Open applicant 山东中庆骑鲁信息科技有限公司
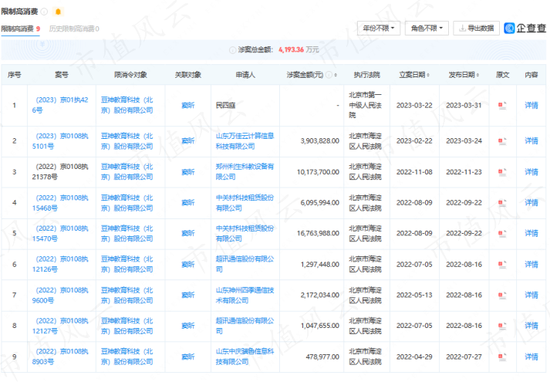The width and height of the screenshot is (550, 382). pyautogui.click(x=244, y=357)
